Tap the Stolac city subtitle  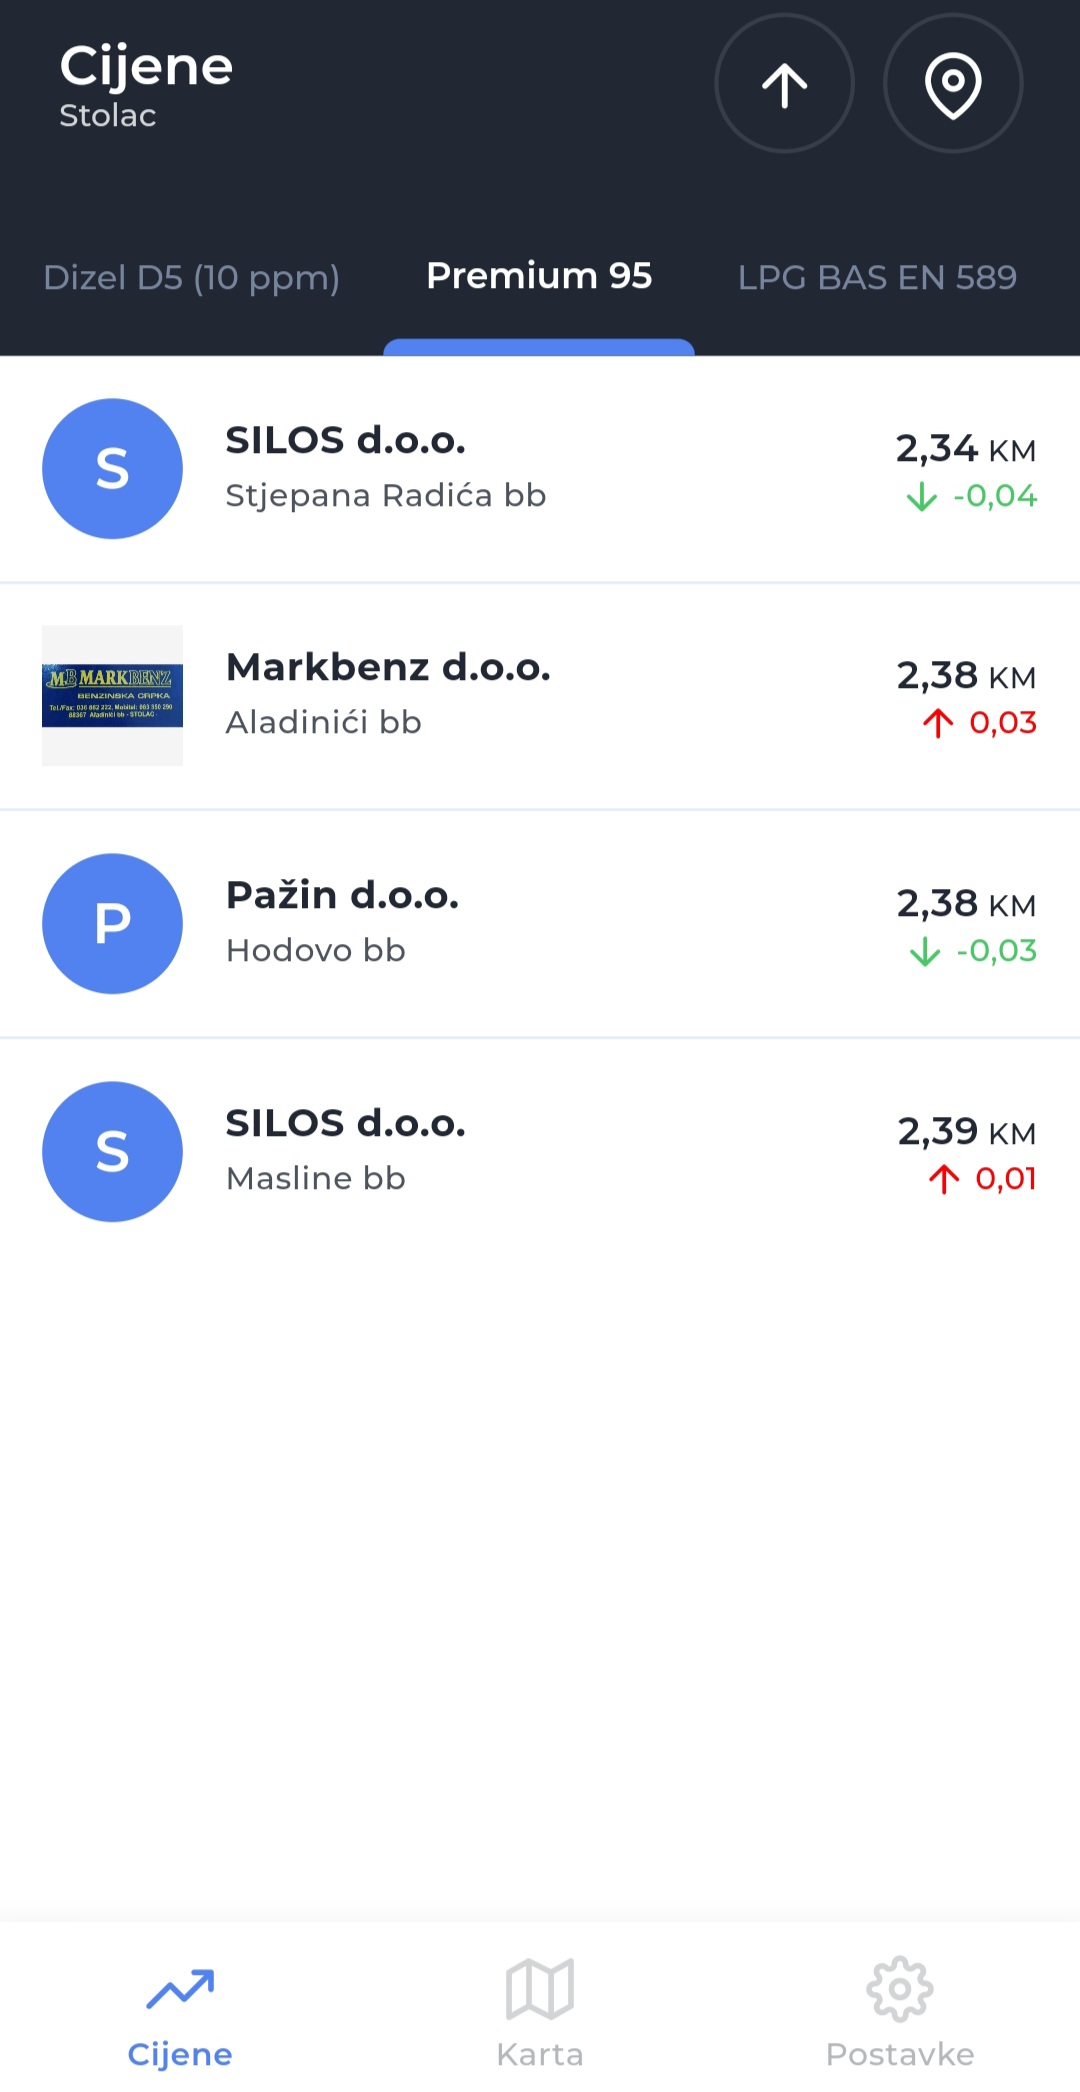108,116
